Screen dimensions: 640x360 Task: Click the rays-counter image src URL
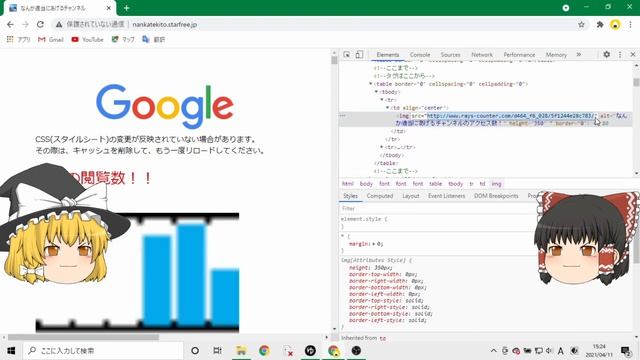click(511, 116)
